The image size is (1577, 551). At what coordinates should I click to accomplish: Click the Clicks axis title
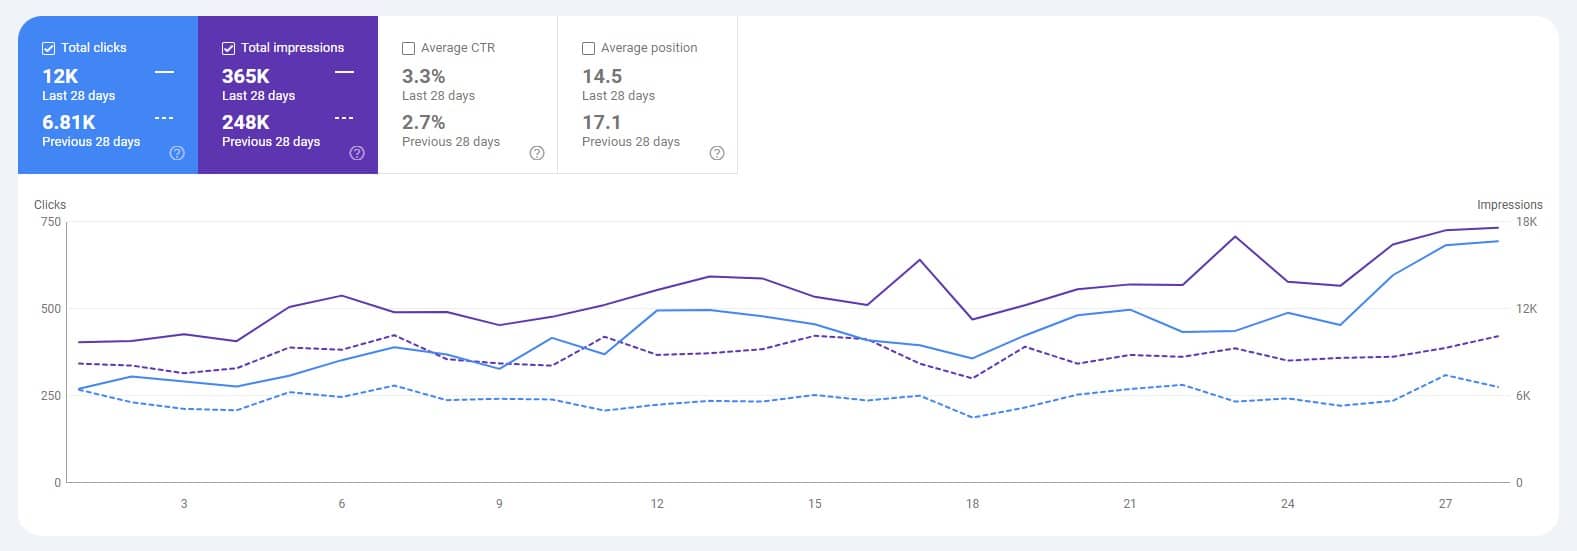50,205
